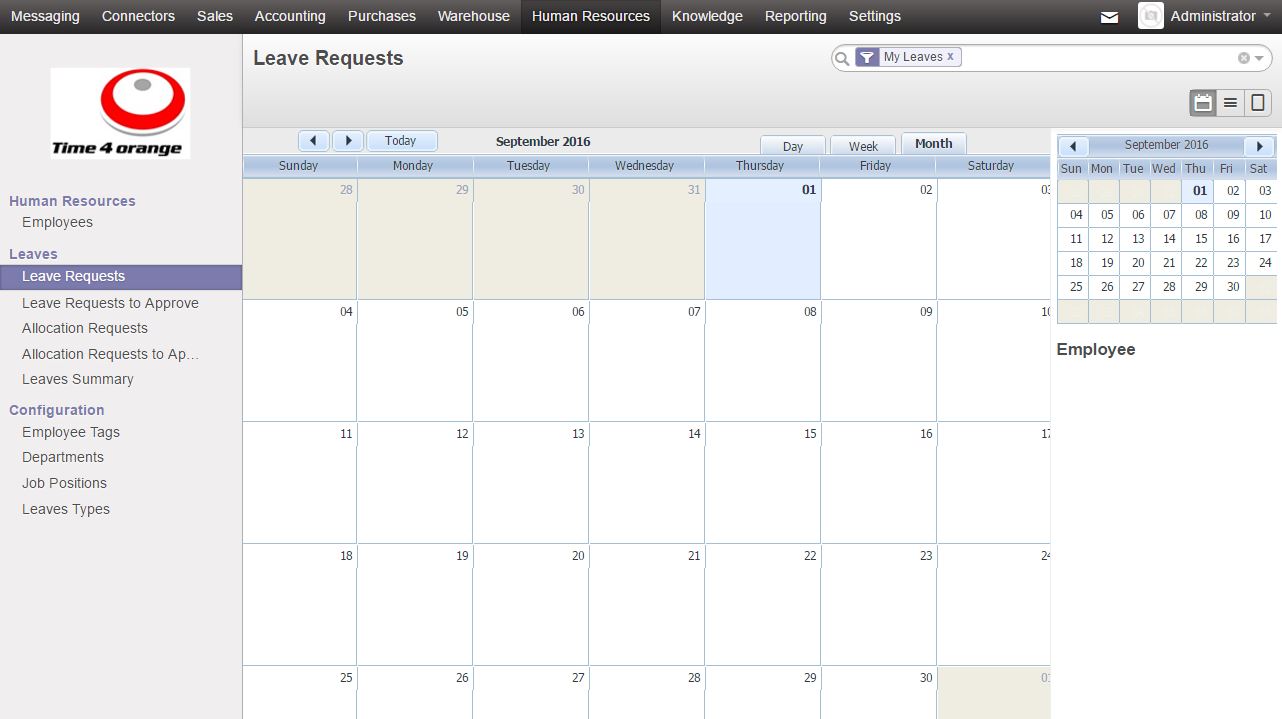This screenshot has height=719, width=1282.
Task: Open Leaves Types configuration
Action: 66,509
